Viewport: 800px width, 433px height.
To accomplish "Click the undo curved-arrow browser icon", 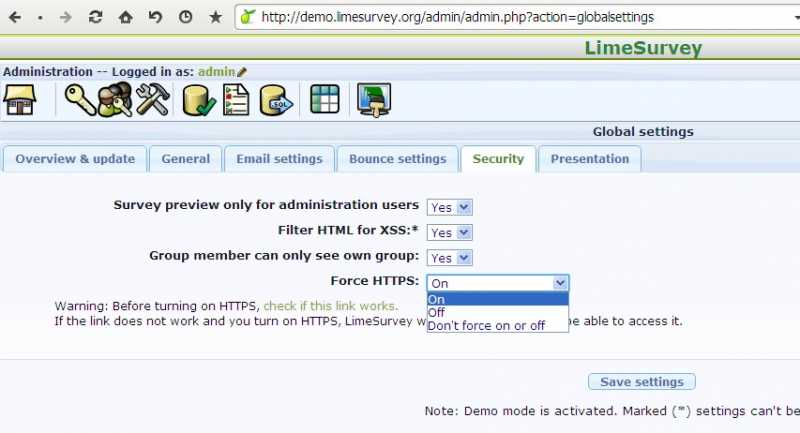I will 155,17.
